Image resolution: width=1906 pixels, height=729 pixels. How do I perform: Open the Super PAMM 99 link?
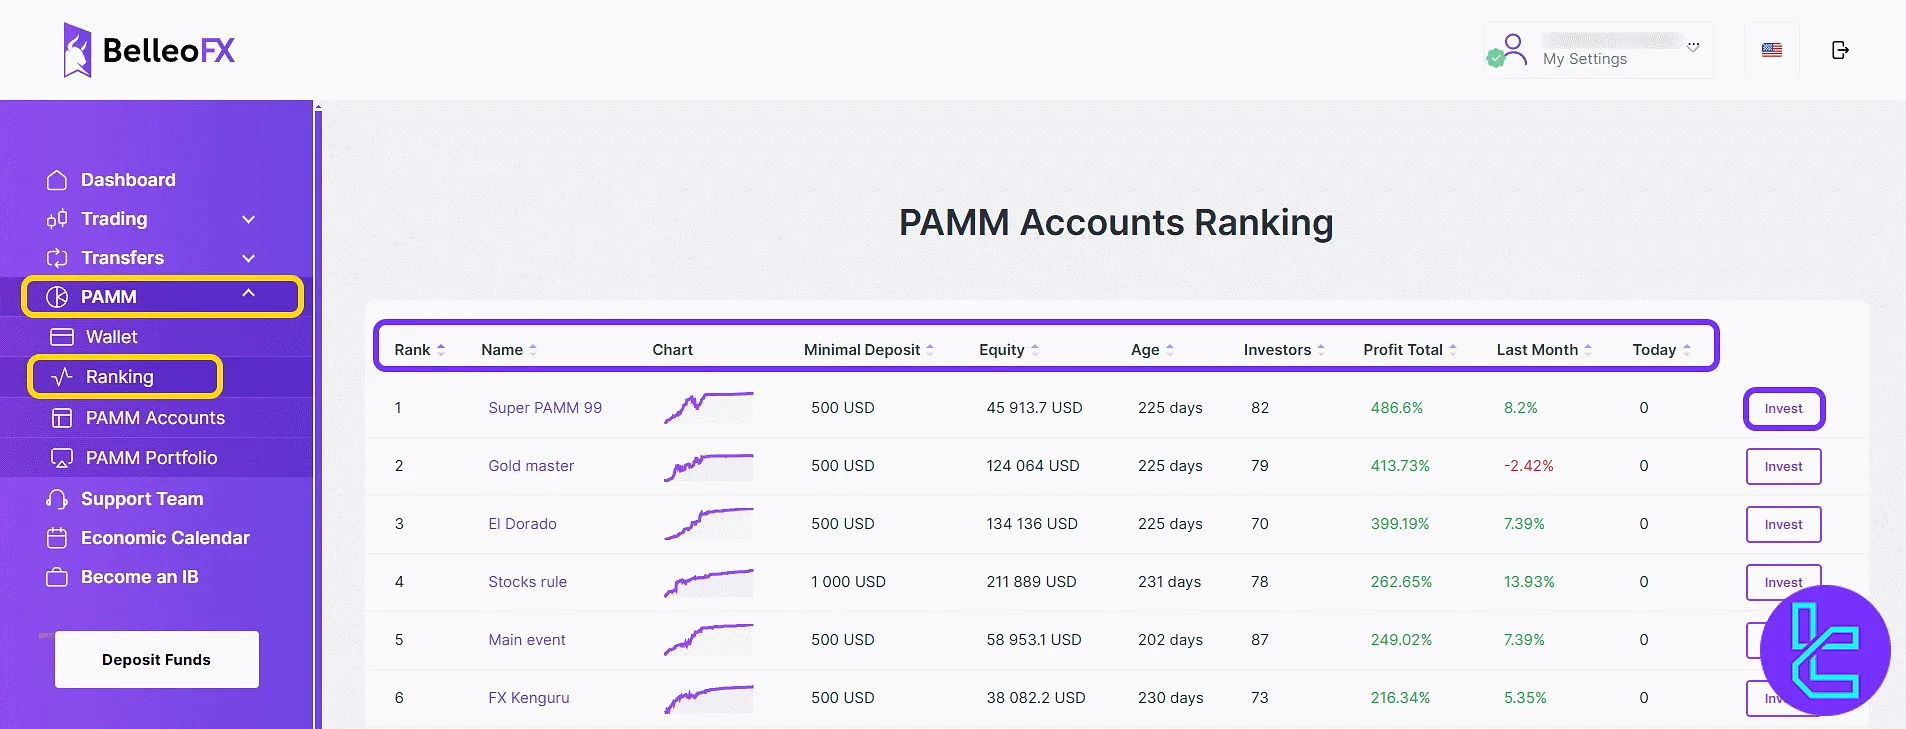tap(545, 408)
